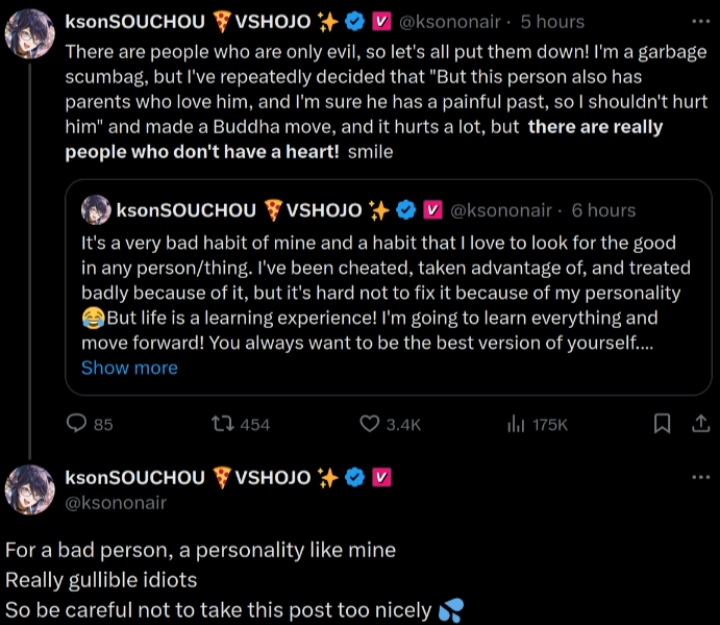
Task: Click bottom tweet profile avatar
Action: (x=30, y=490)
